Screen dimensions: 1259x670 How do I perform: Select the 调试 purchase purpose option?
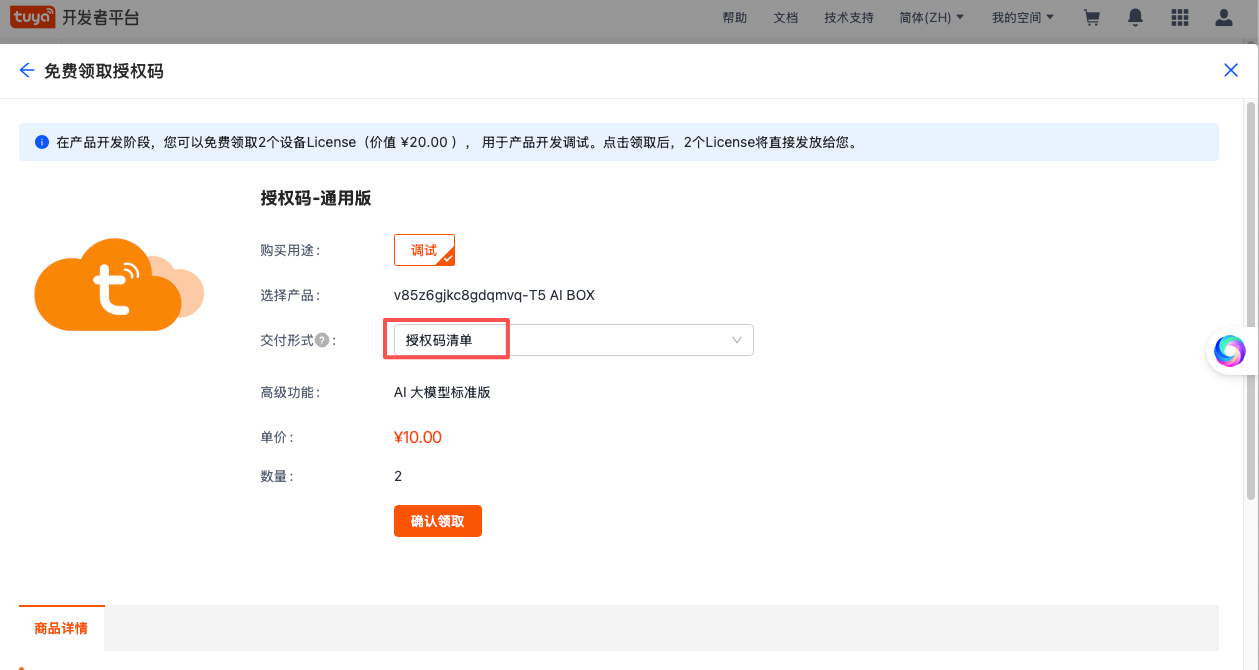click(424, 249)
